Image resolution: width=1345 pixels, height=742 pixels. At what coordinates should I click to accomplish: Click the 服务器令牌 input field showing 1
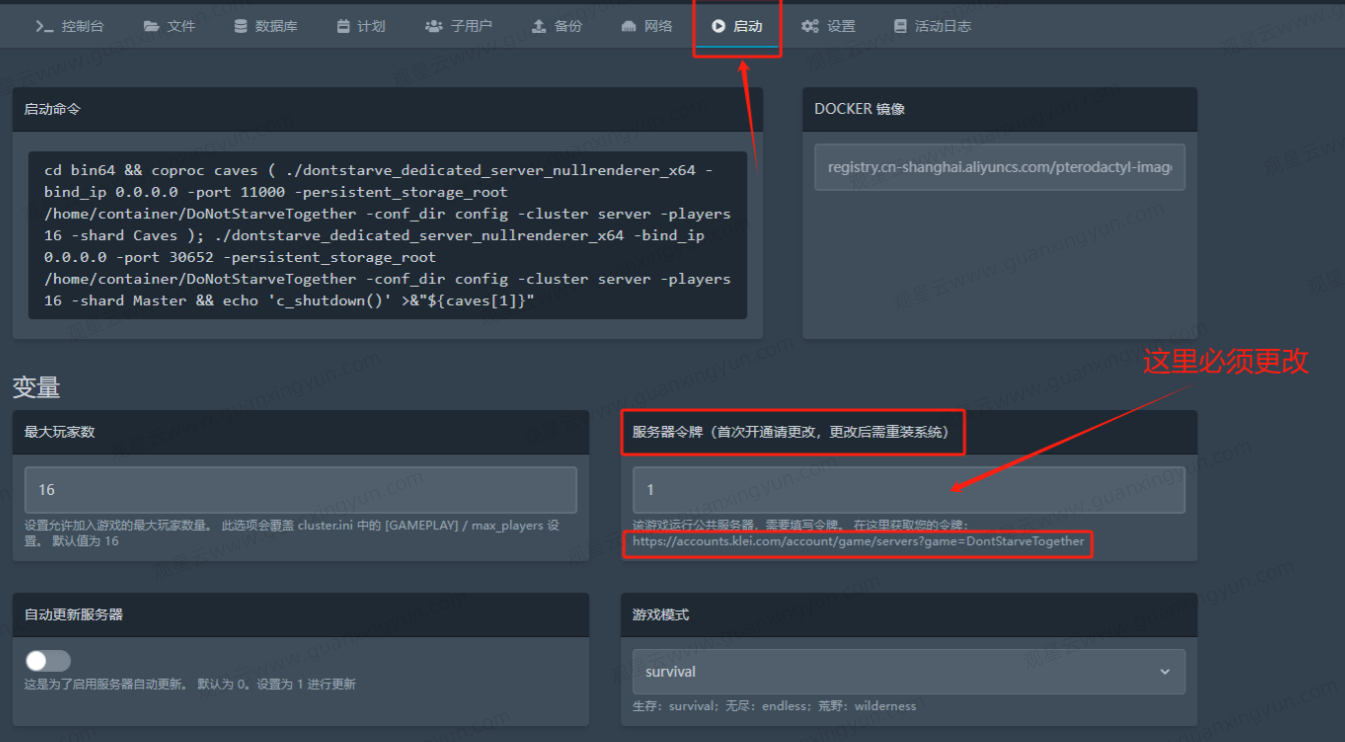[908, 490]
